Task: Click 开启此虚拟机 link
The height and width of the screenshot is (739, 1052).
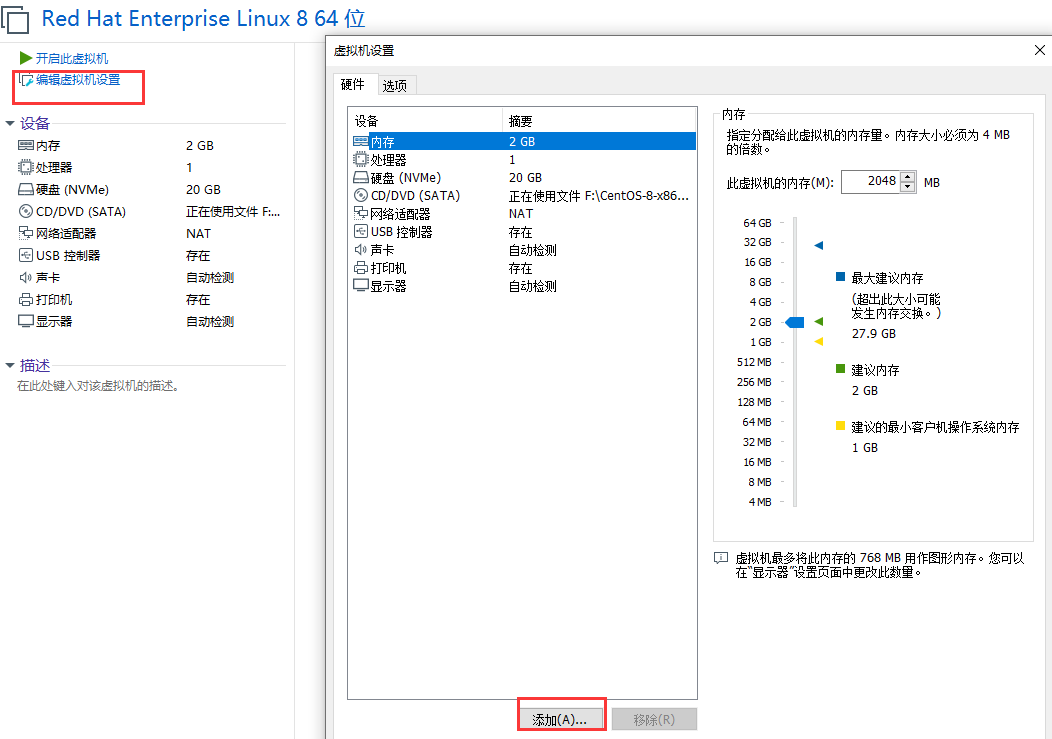Action: click(72, 58)
